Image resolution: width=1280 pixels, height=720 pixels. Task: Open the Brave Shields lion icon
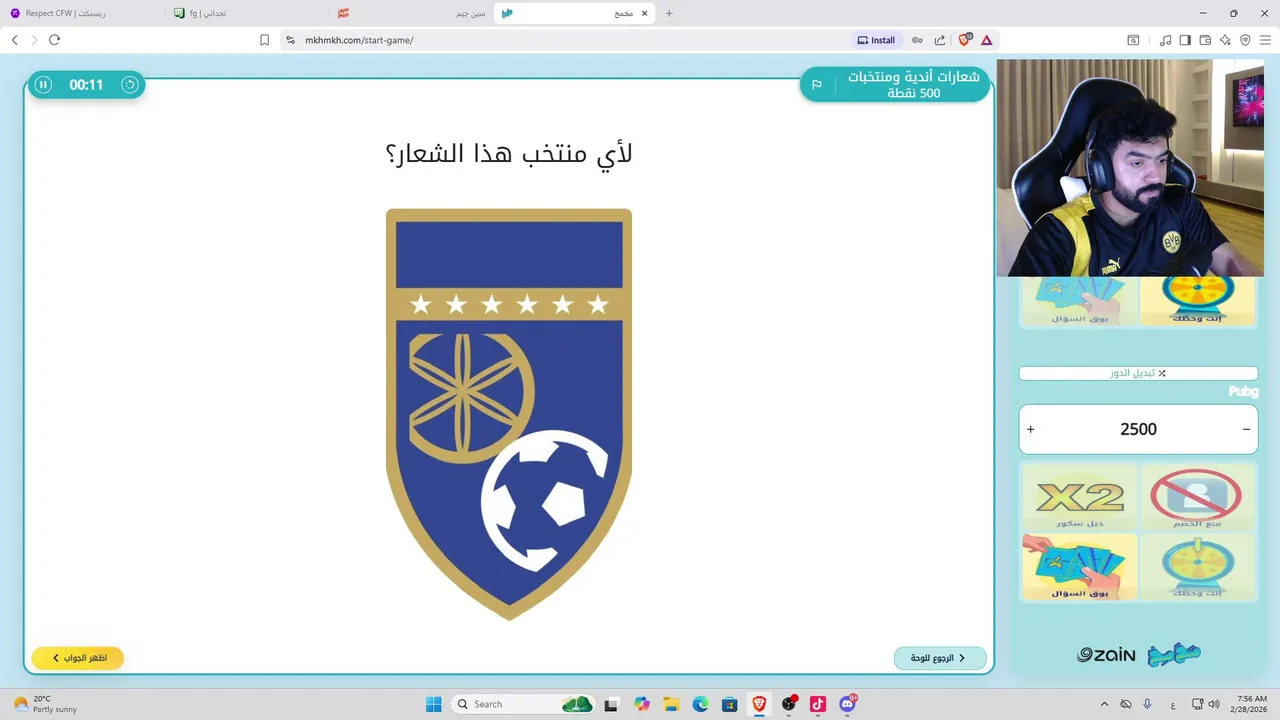tap(965, 40)
